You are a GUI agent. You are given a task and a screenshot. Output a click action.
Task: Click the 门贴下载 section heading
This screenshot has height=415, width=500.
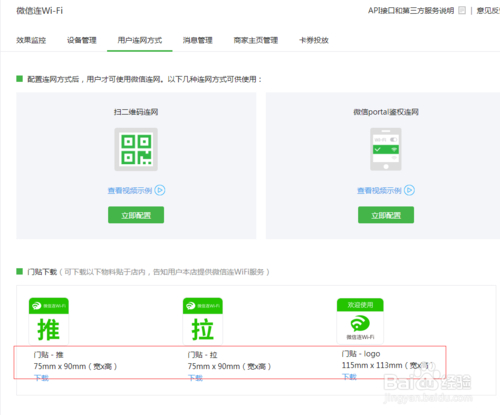coord(42,272)
